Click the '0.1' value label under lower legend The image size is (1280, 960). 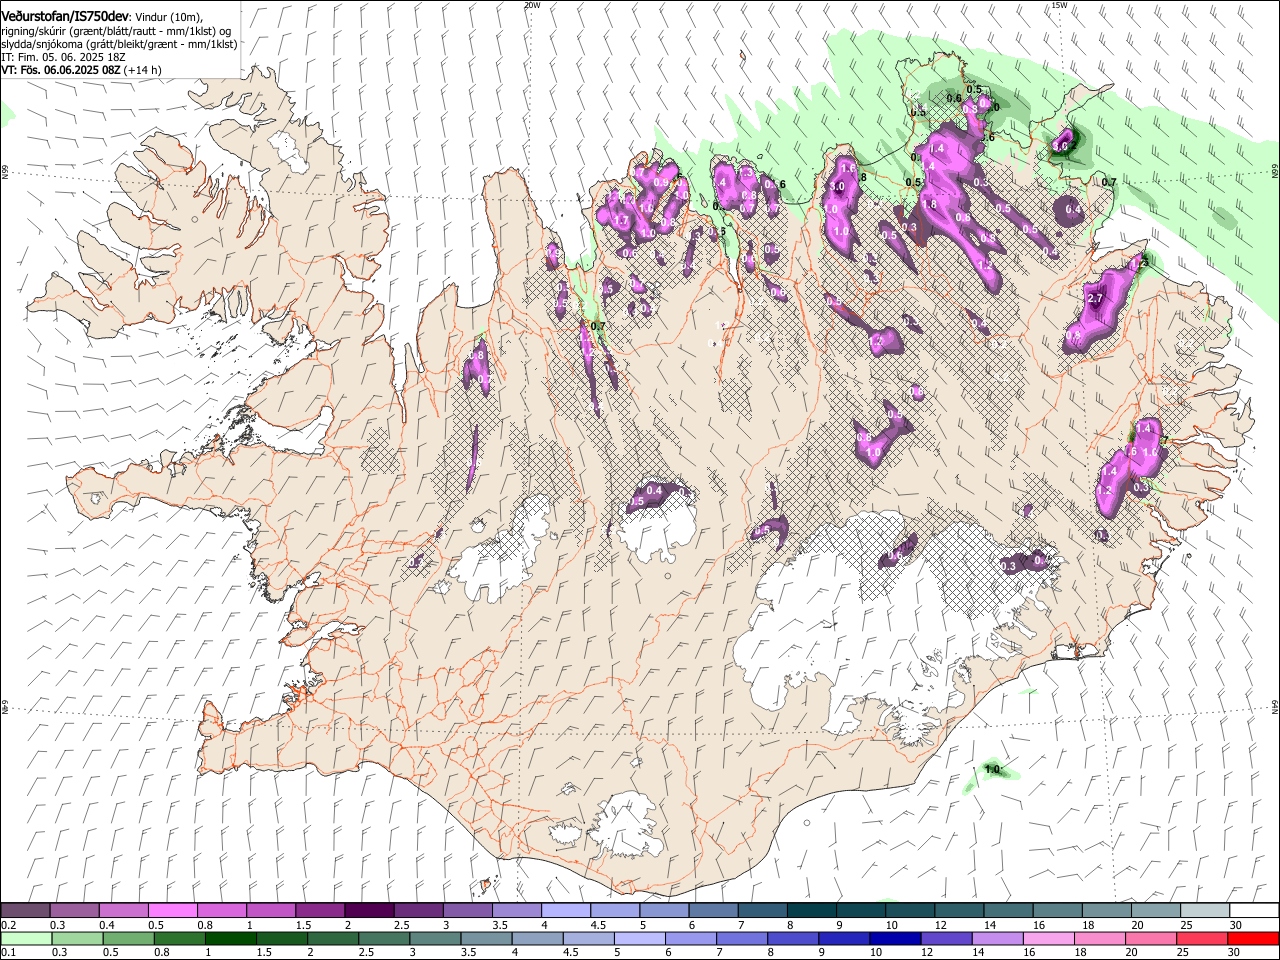pyautogui.click(x=9, y=952)
